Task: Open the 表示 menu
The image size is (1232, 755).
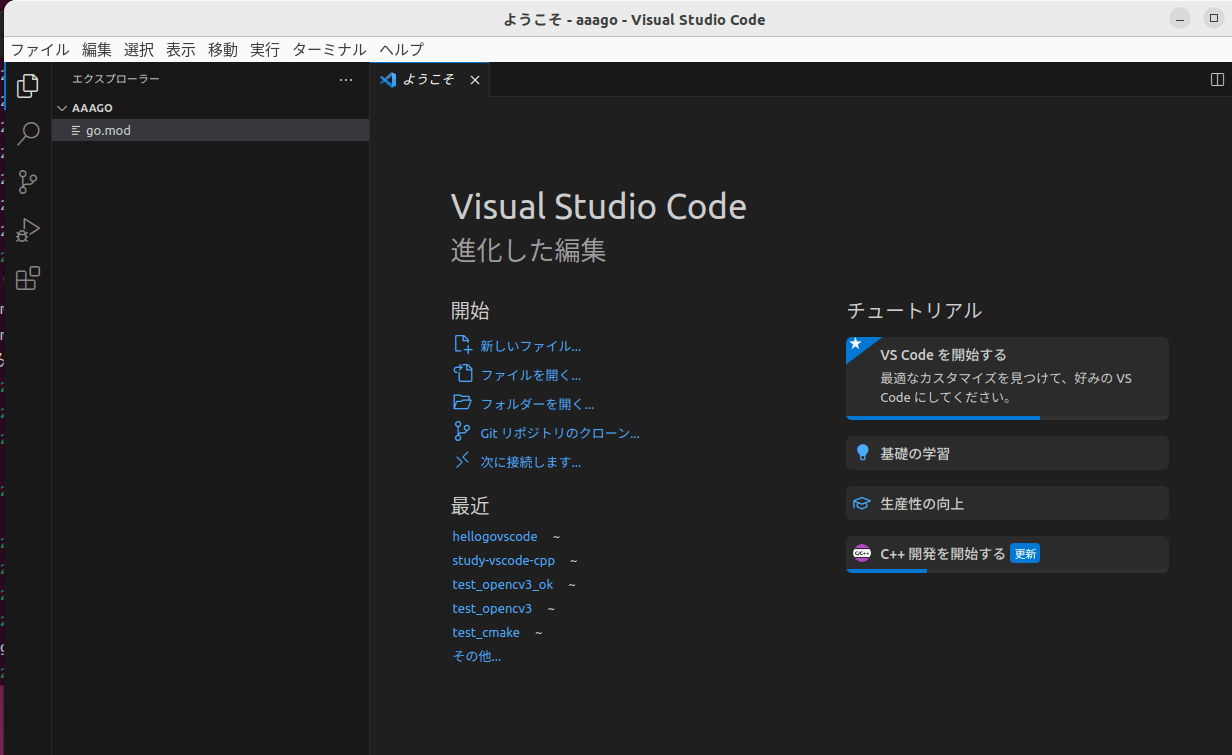Action: (x=181, y=49)
